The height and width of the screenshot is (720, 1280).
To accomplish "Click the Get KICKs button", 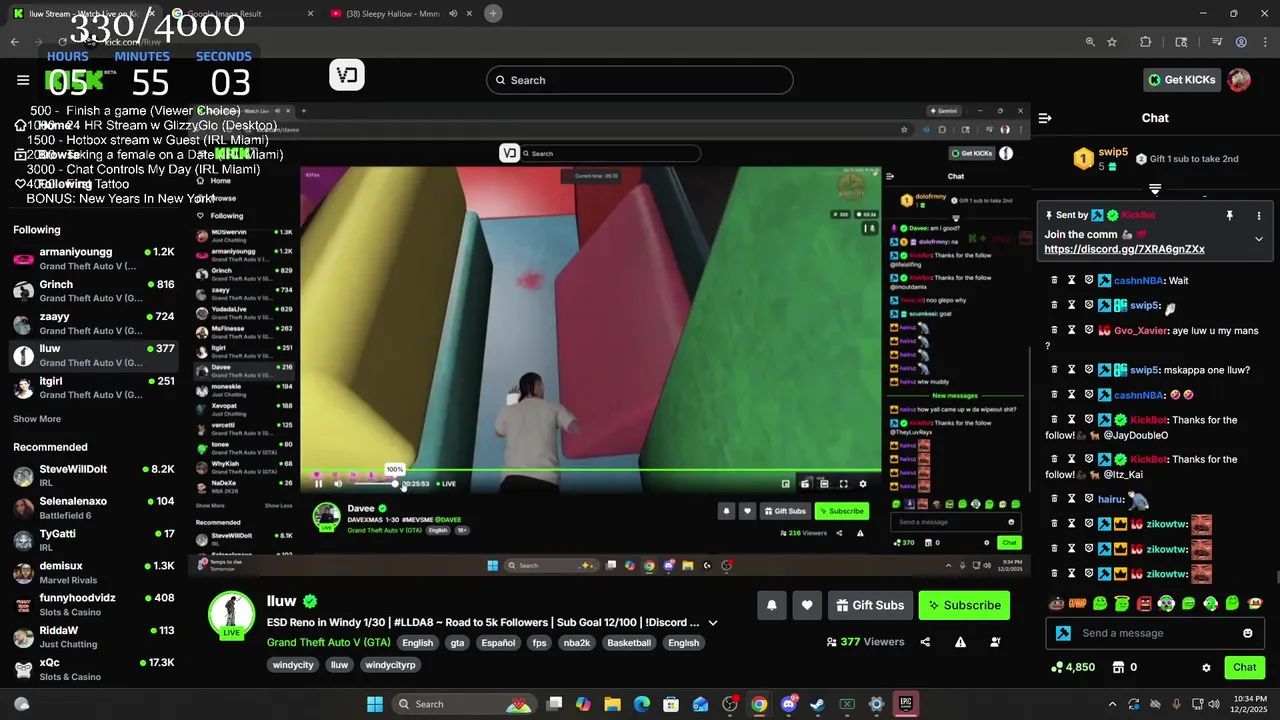I will 1181,80.
